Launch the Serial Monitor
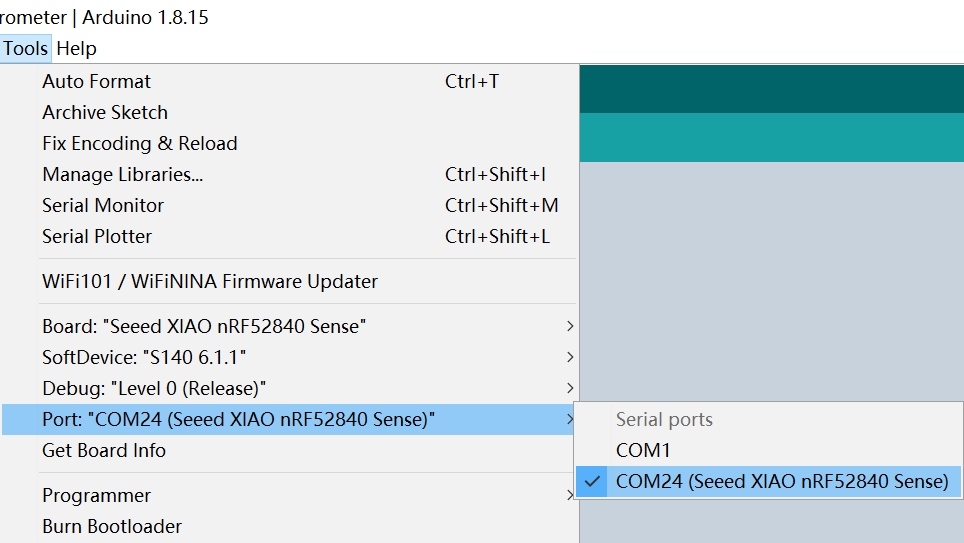 (x=290, y=205)
